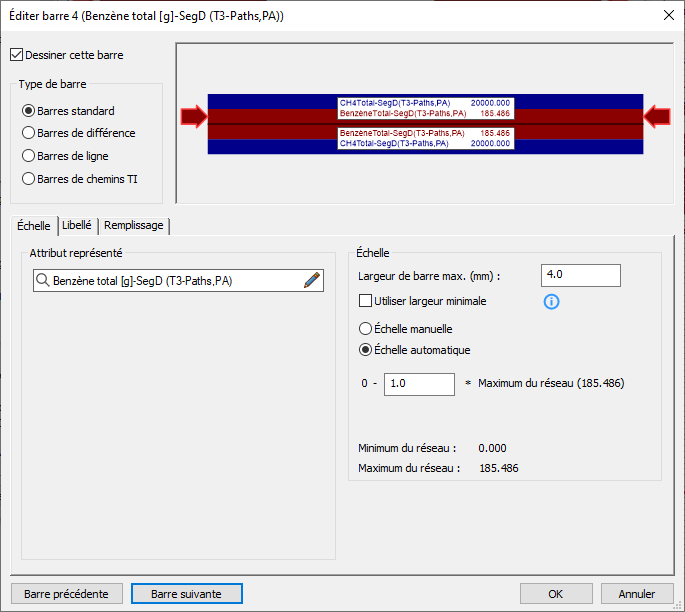Image resolution: width=685 pixels, height=612 pixels.
Task: Close the Éditer barre 4 dialog
Action: (x=668, y=15)
